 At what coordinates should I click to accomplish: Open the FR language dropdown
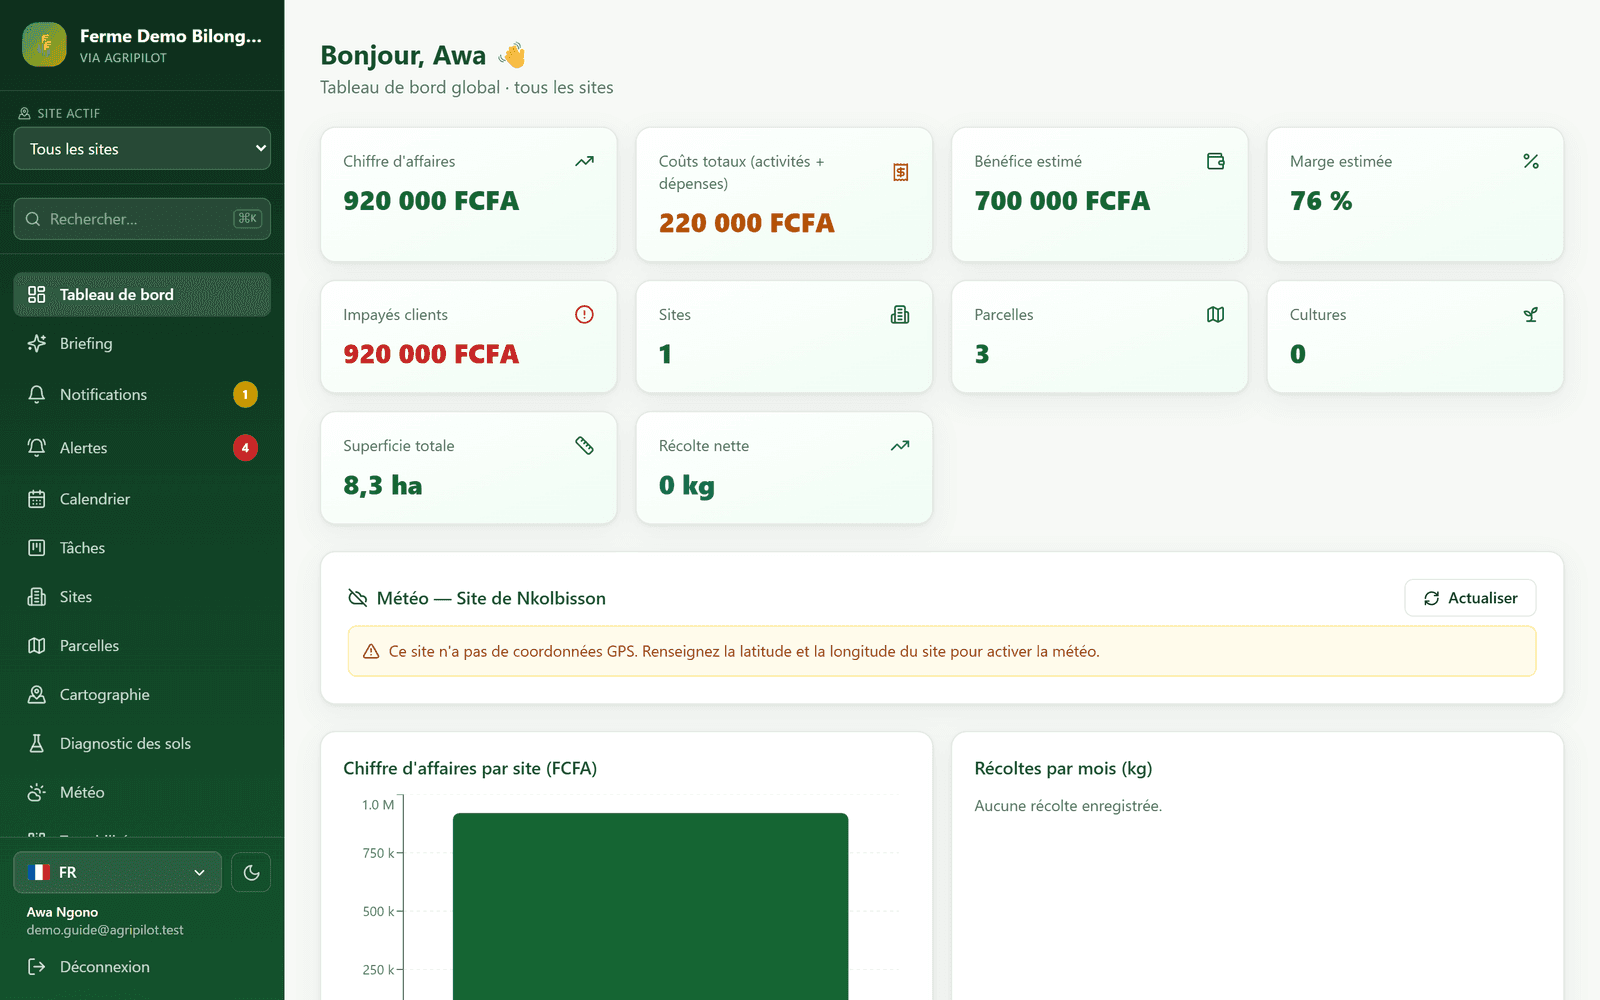[118, 873]
